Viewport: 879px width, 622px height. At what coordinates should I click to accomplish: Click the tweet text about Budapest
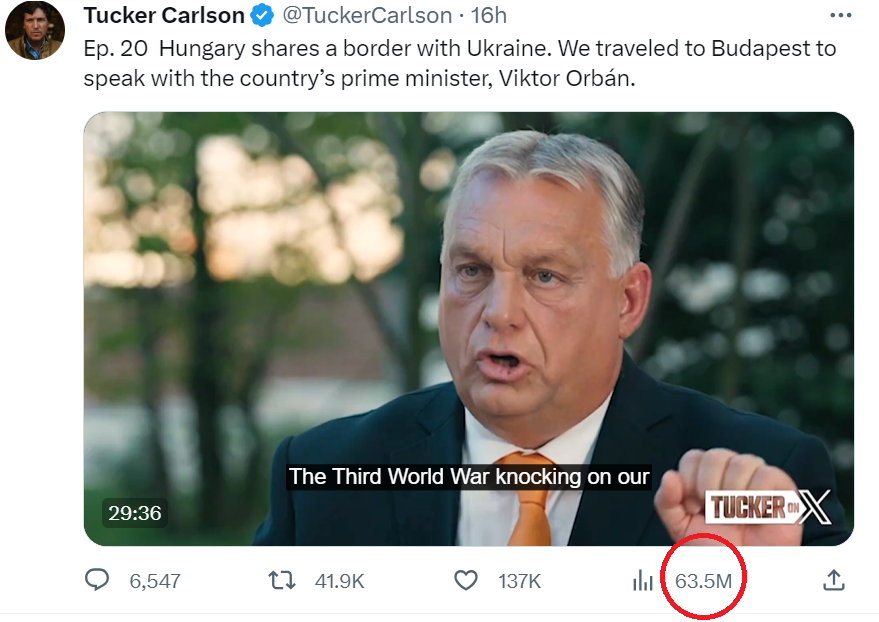coord(460,63)
